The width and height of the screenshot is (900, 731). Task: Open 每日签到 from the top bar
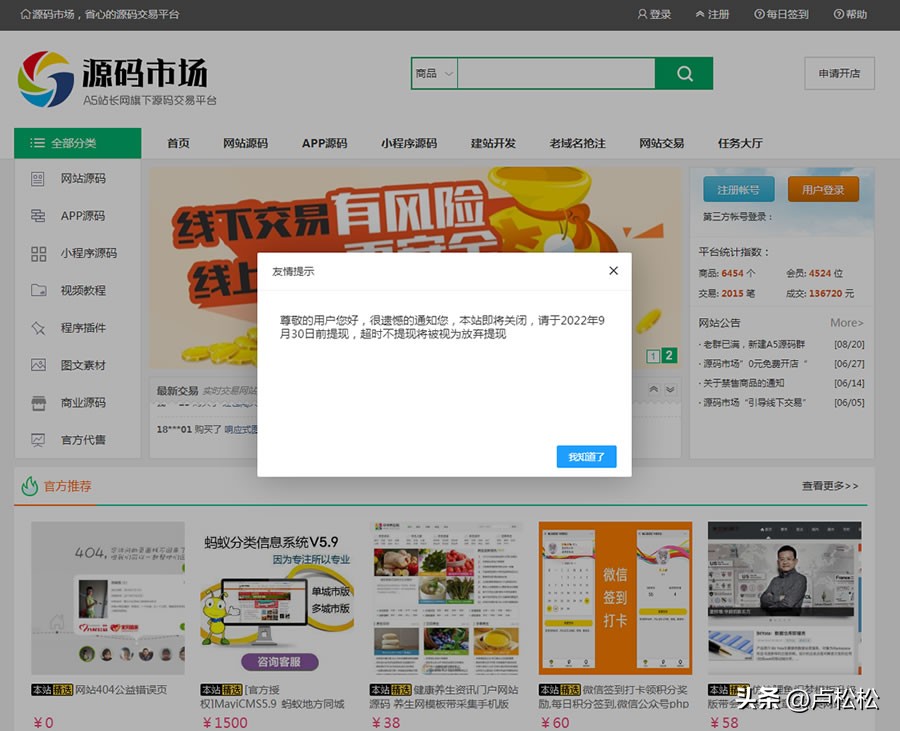[x=780, y=15]
